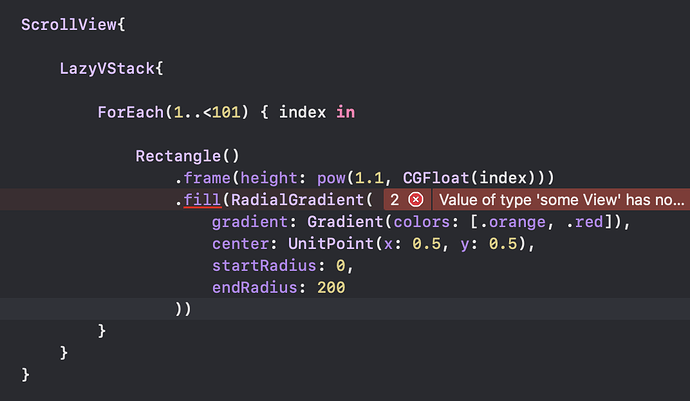Click the red error icon on the fill line
Image resolution: width=690 pixels, height=401 pixels.
point(415,200)
